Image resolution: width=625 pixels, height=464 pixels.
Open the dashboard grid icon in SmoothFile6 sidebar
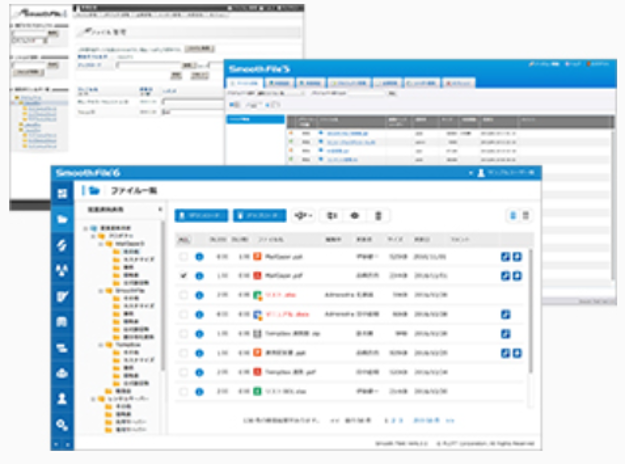click(62, 194)
